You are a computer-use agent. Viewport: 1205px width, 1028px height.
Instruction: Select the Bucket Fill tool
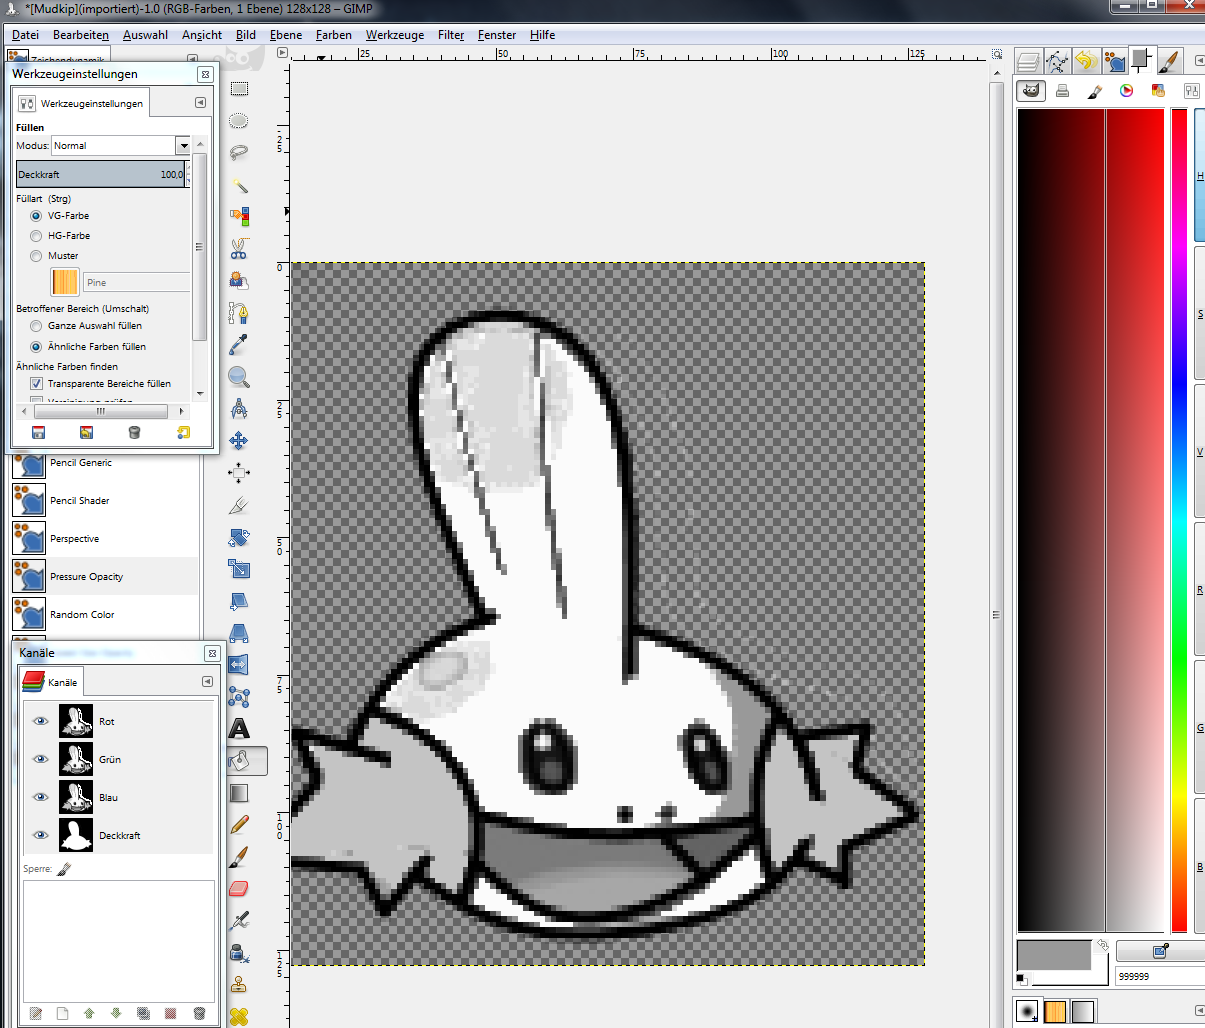point(246,761)
